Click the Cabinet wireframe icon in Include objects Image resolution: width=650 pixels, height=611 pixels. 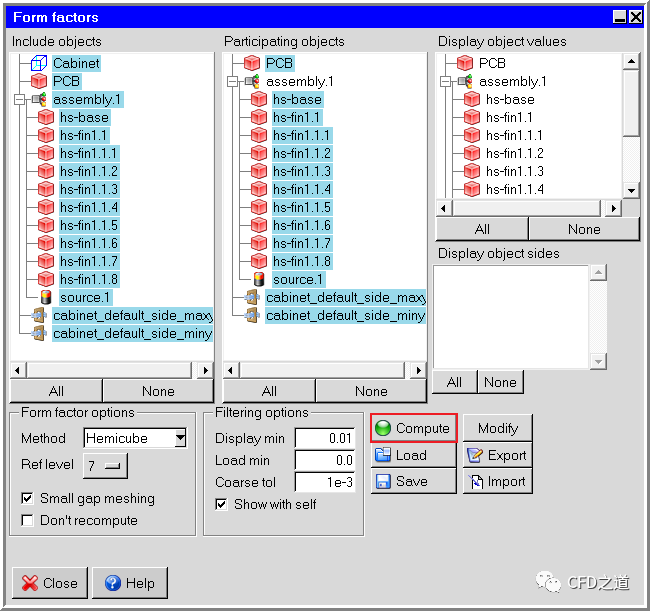[39, 63]
